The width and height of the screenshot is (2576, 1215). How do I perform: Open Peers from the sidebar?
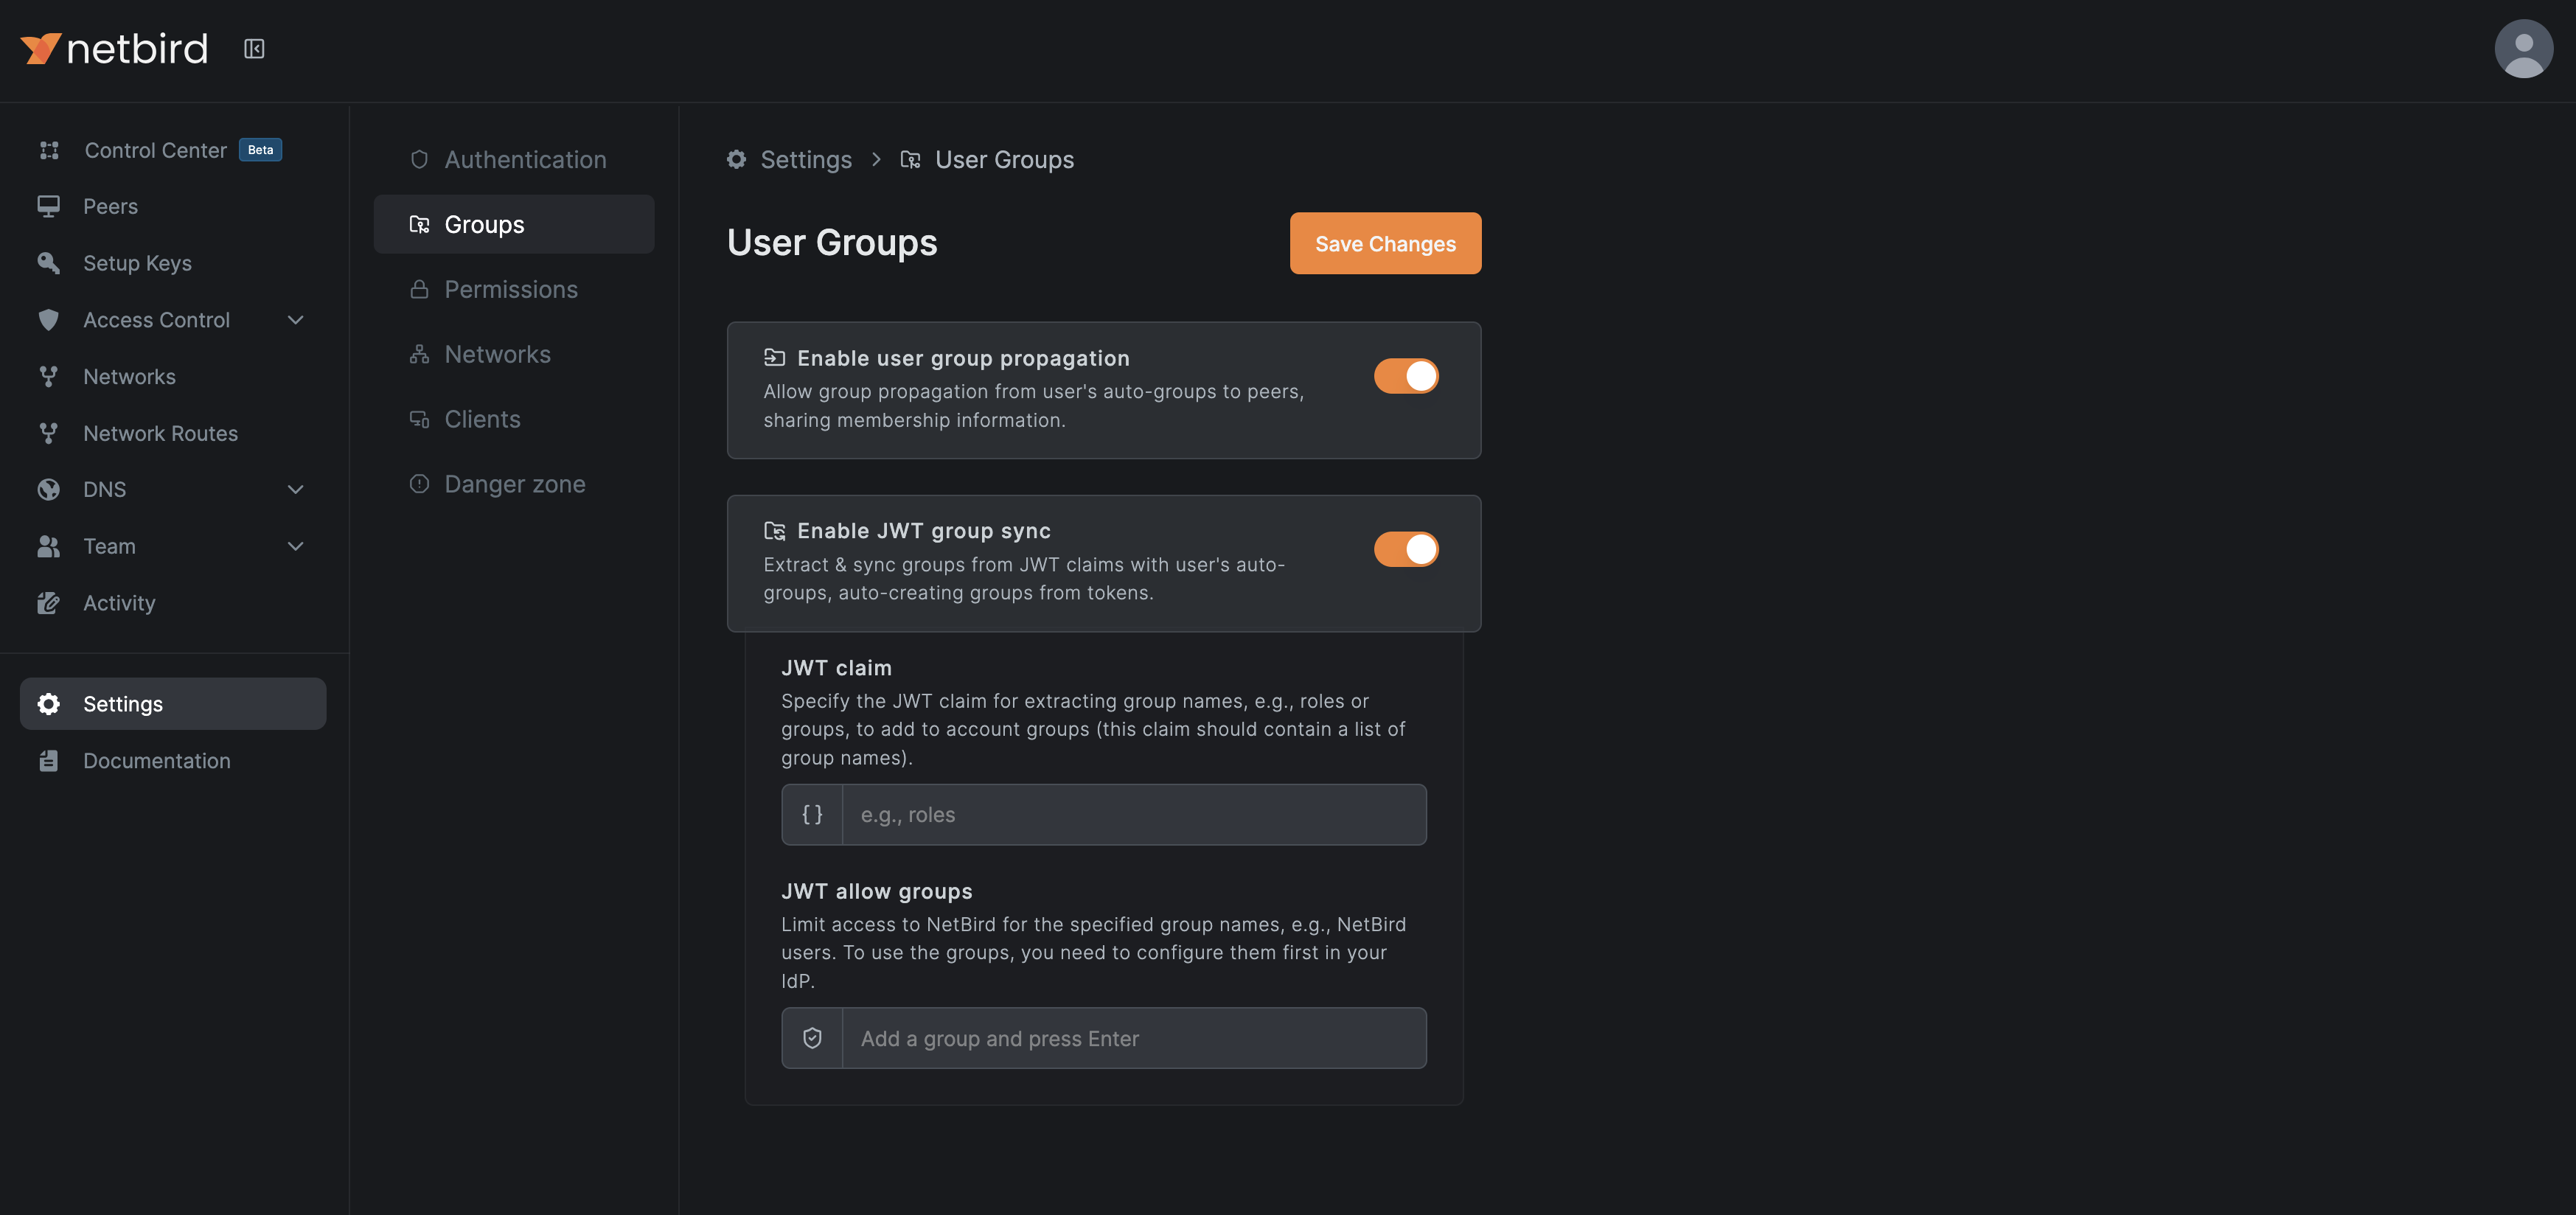click(x=110, y=206)
